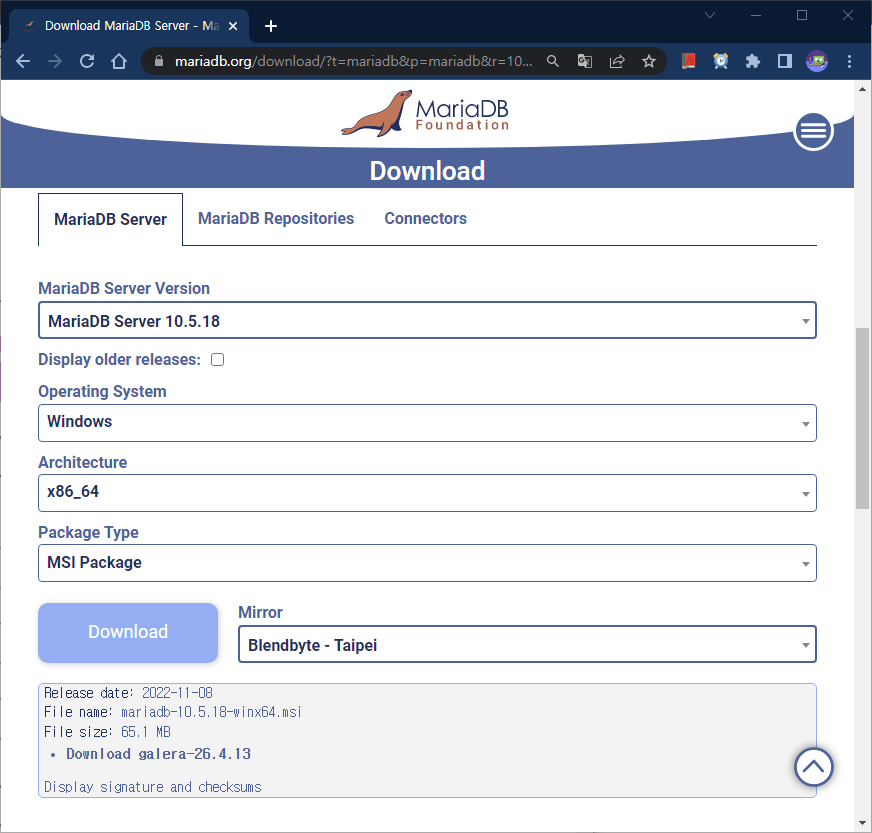Click the Download galera-26.4.13 link
This screenshot has height=833, width=872.
[158, 754]
